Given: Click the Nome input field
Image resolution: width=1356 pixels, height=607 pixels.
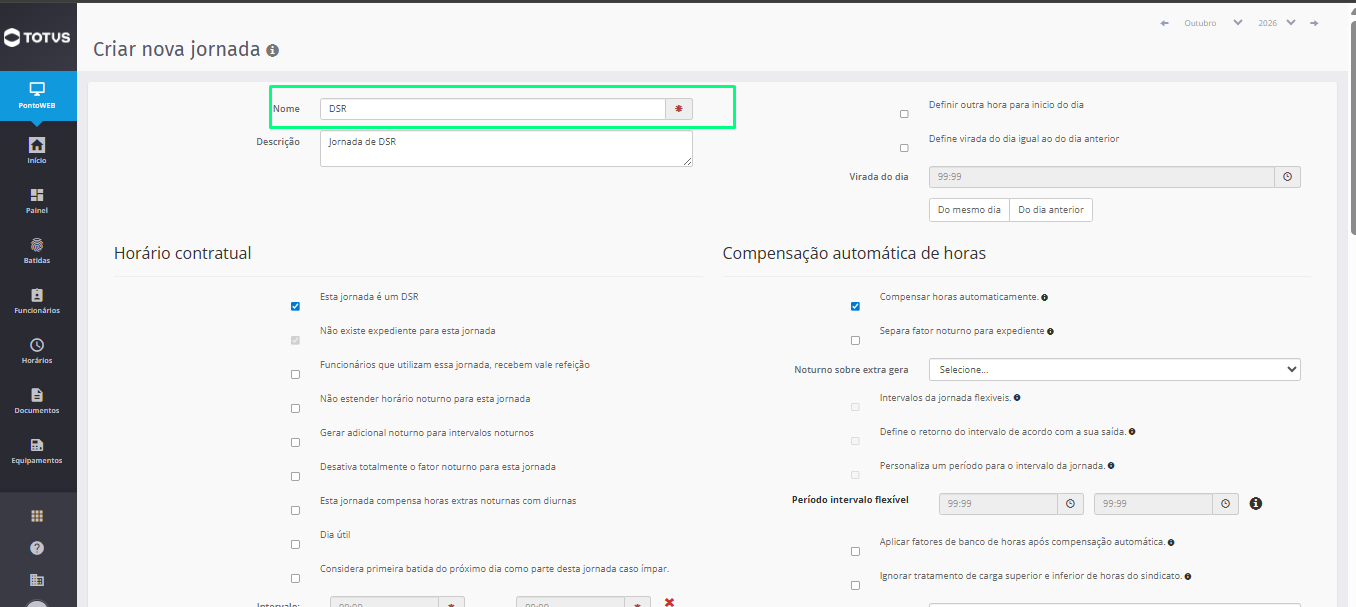Looking at the screenshot, I should 493,109.
